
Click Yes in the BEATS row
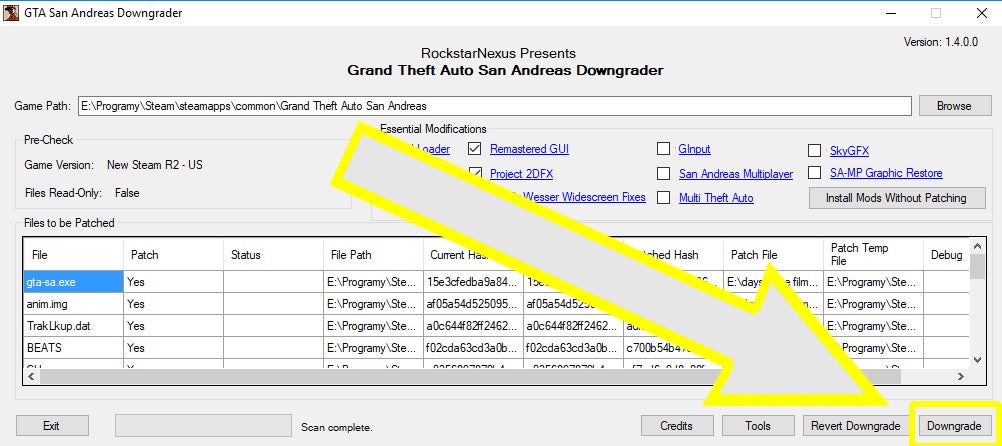(173, 348)
